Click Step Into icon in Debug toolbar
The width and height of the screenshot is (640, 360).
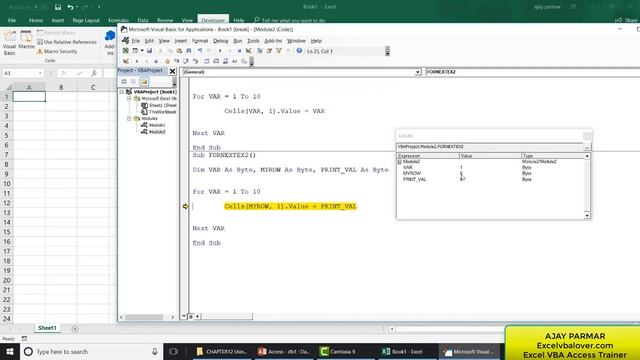[177, 61]
